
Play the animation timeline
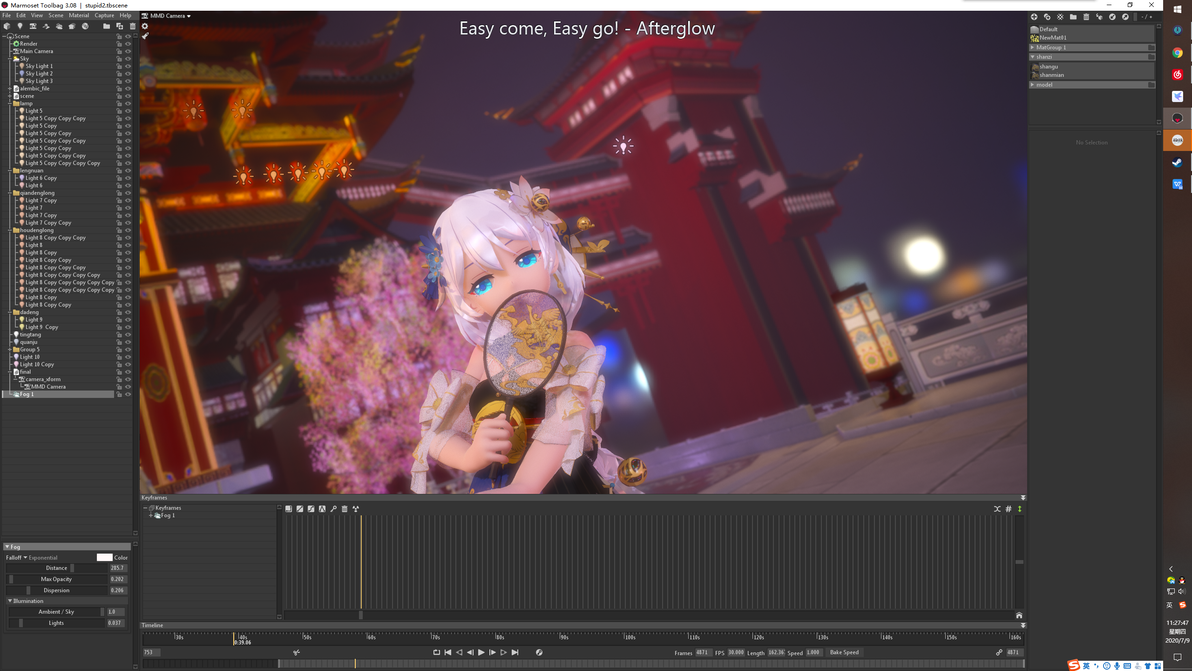pos(481,652)
